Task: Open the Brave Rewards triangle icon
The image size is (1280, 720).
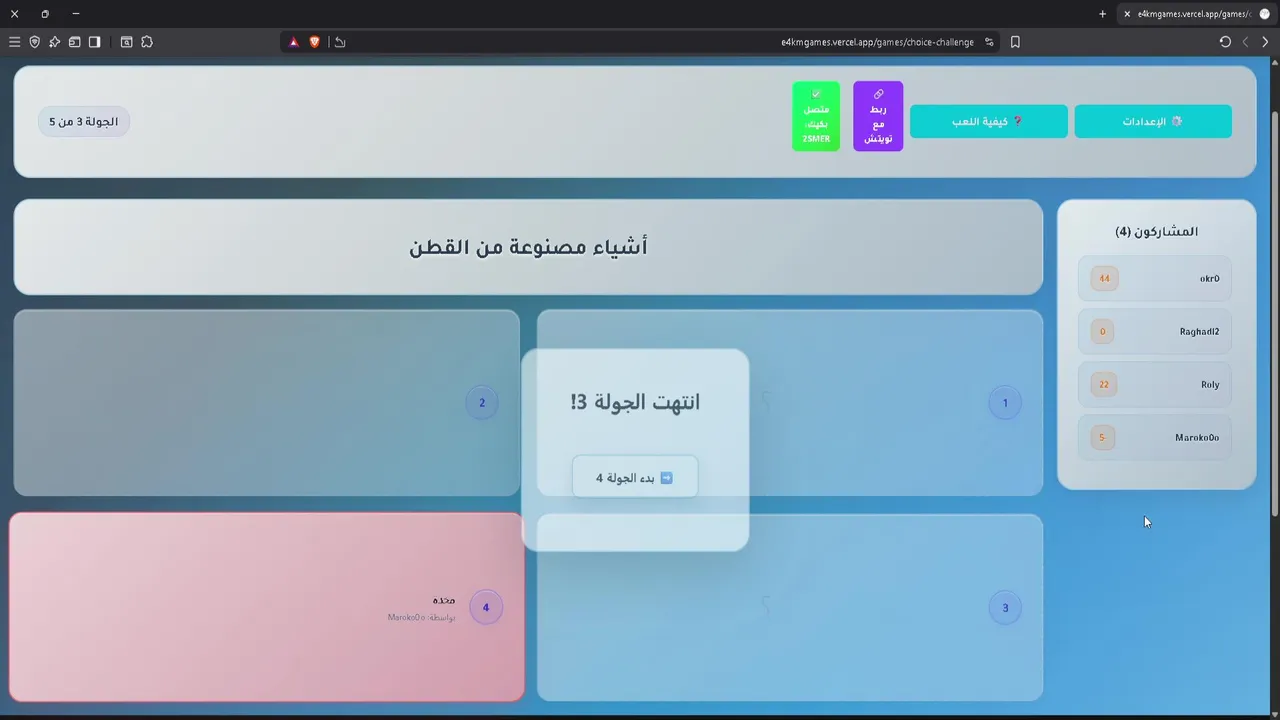Action: [294, 42]
